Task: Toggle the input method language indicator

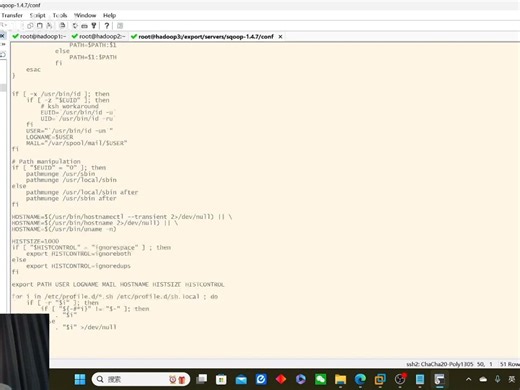Action: tap(512, 379)
